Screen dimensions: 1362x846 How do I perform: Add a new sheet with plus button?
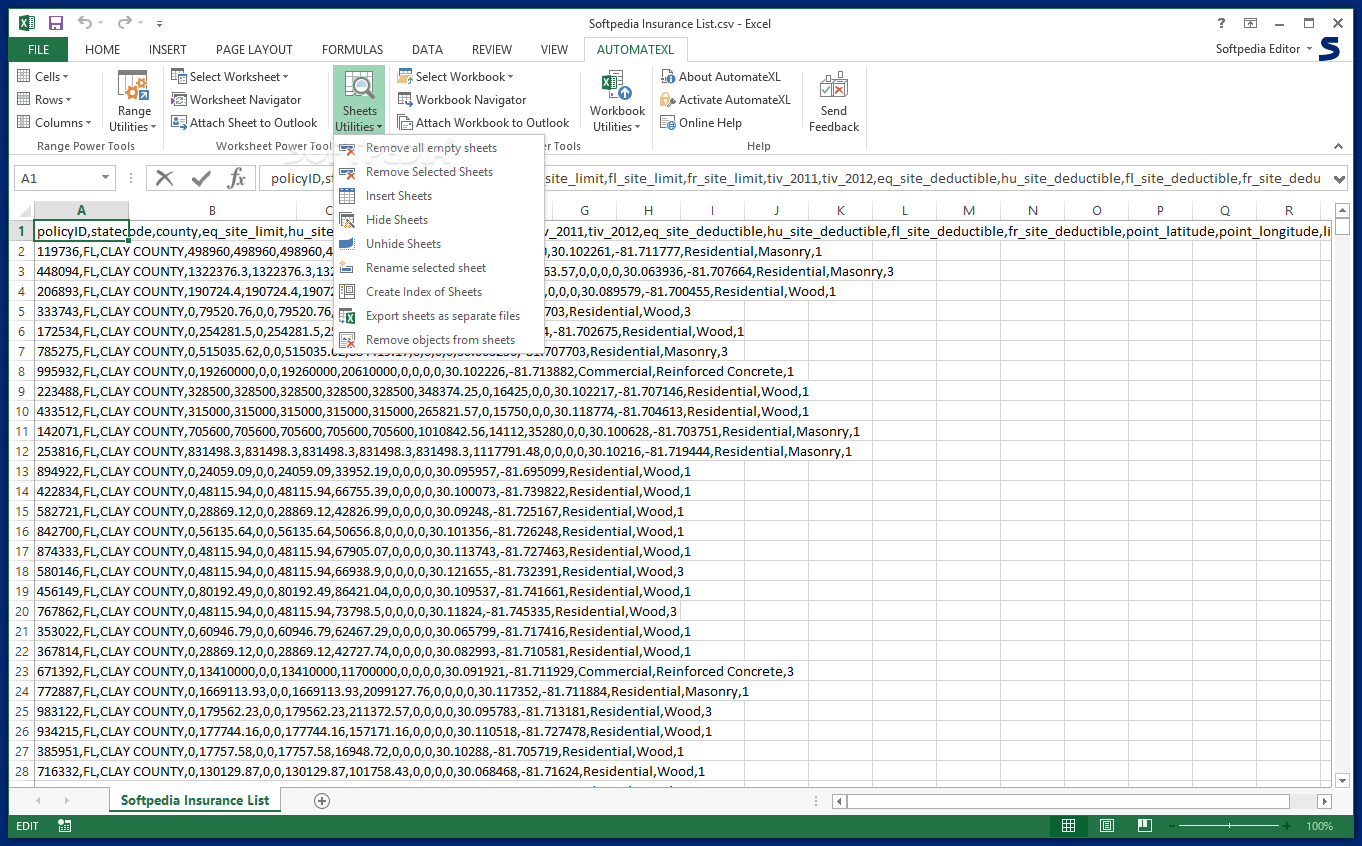tap(322, 801)
